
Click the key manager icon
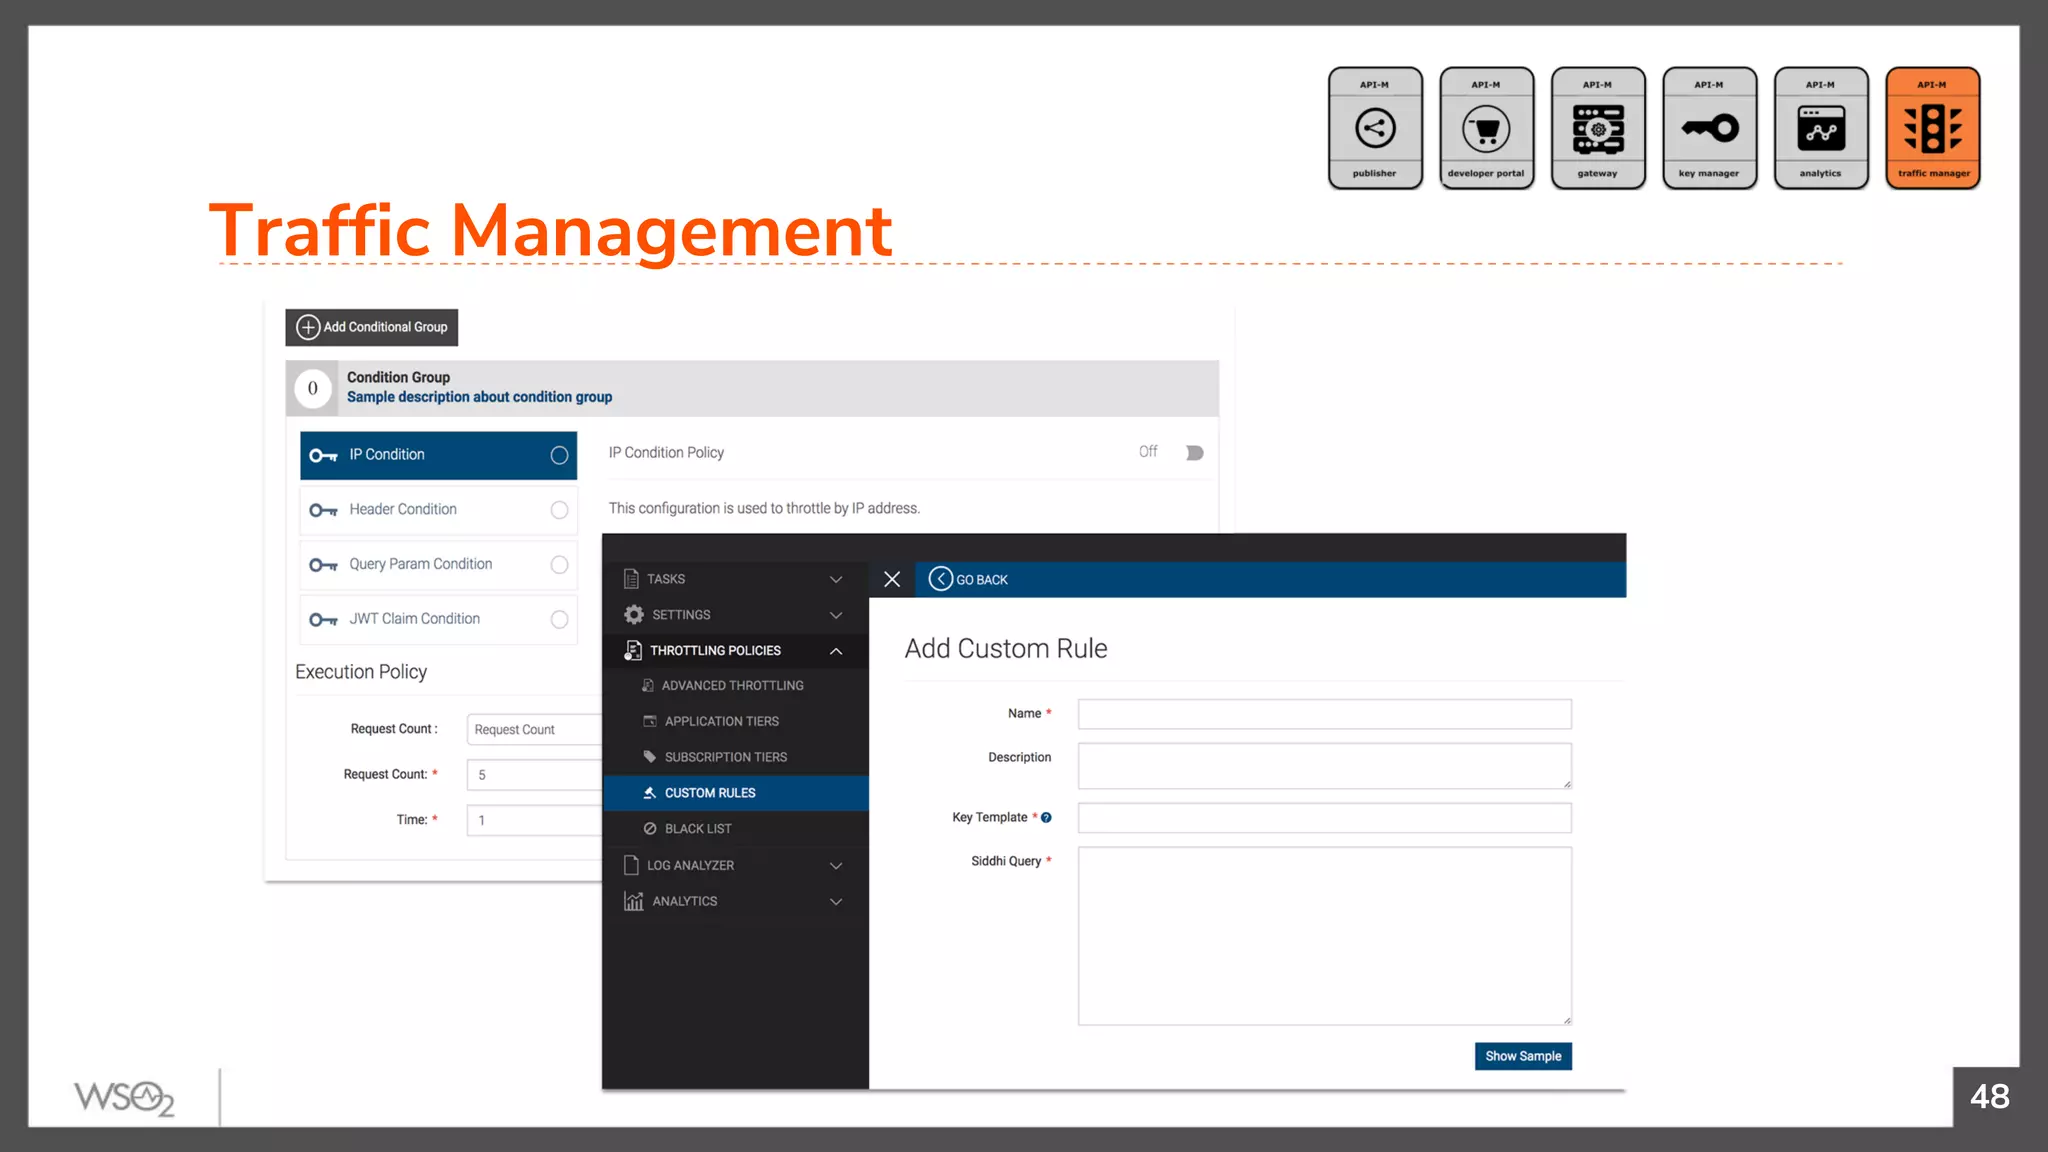click(x=1709, y=128)
